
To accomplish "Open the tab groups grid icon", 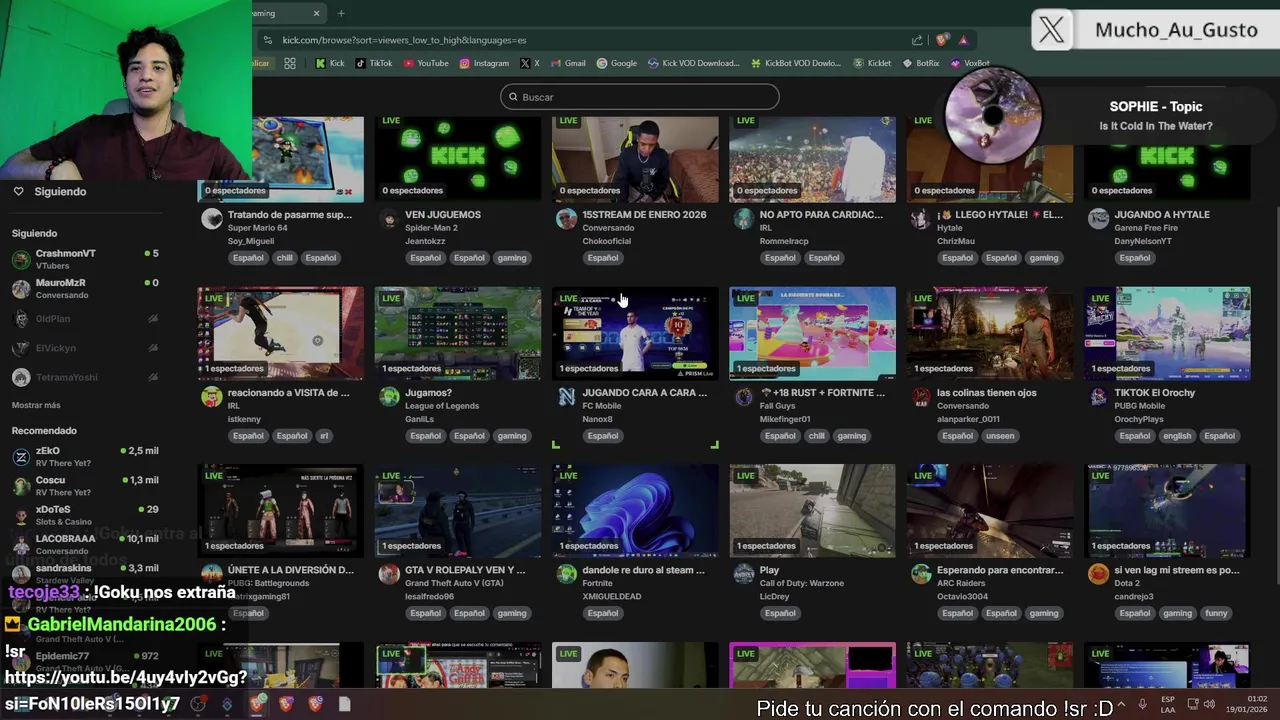I will point(290,63).
